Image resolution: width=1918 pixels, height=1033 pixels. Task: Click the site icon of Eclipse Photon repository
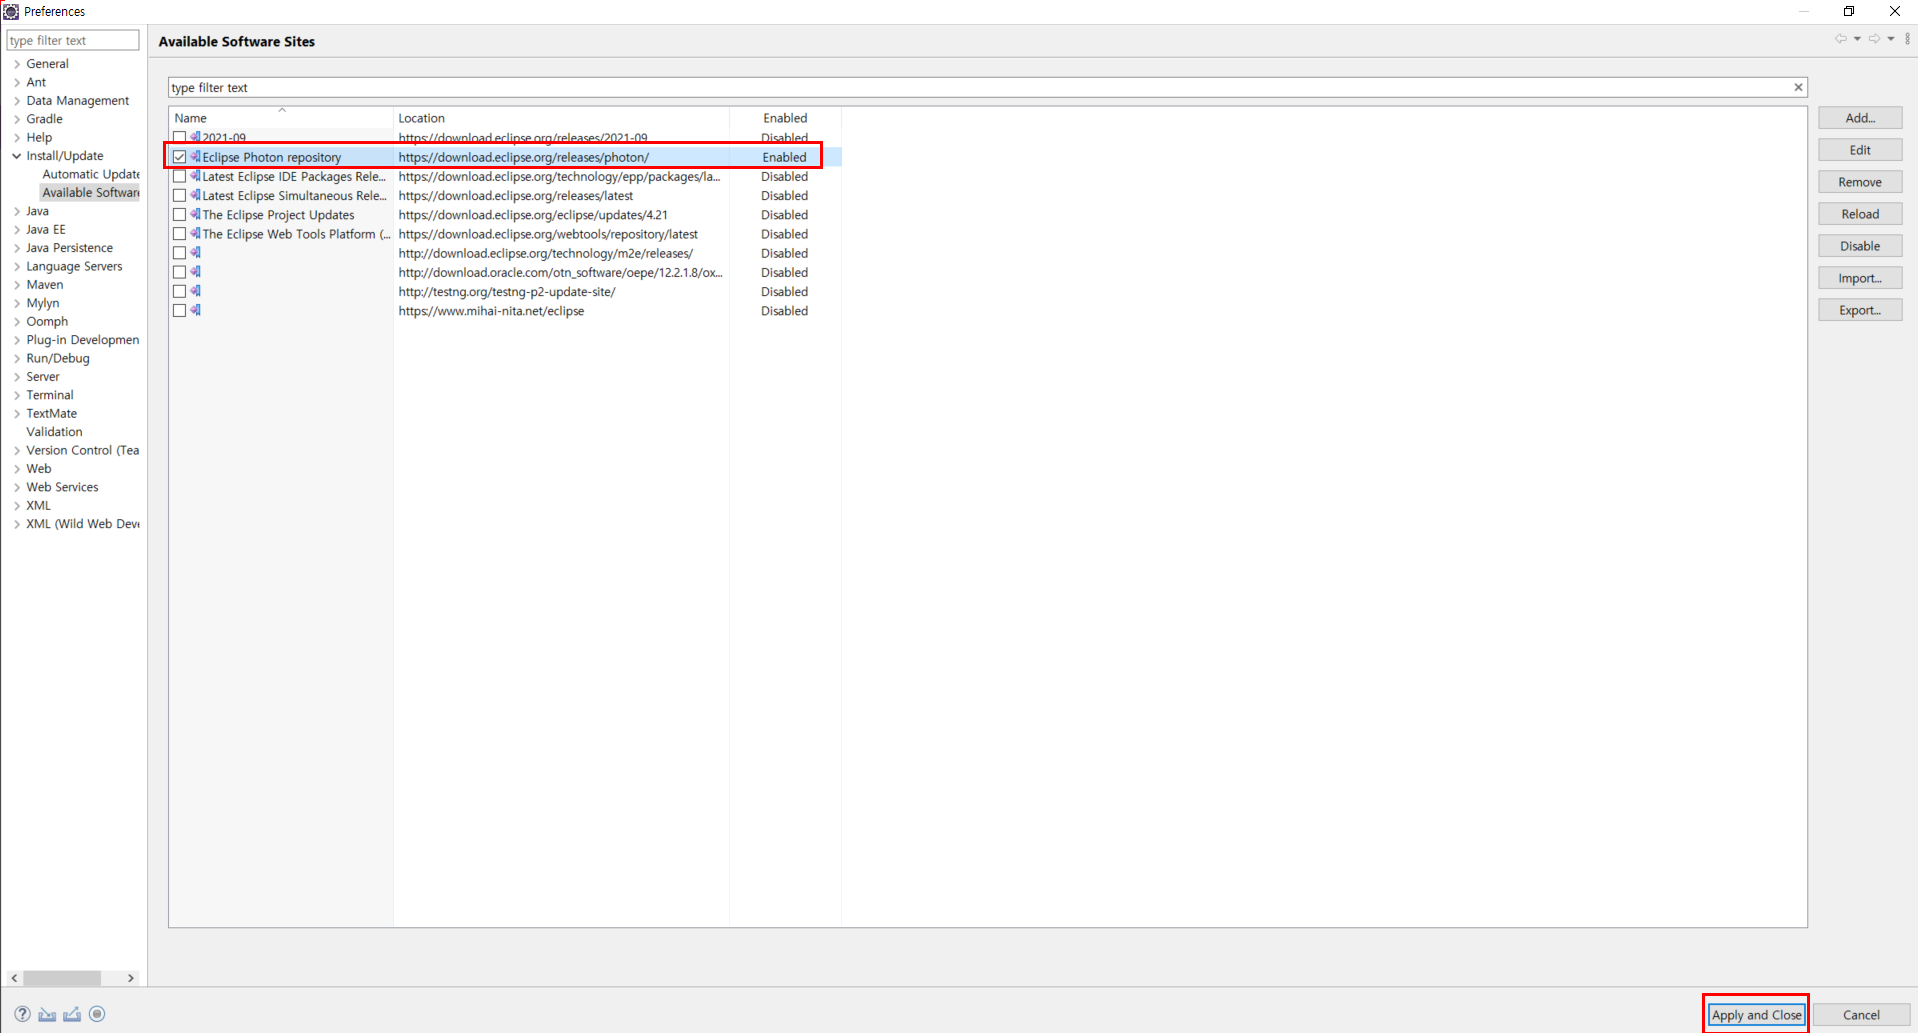click(196, 157)
